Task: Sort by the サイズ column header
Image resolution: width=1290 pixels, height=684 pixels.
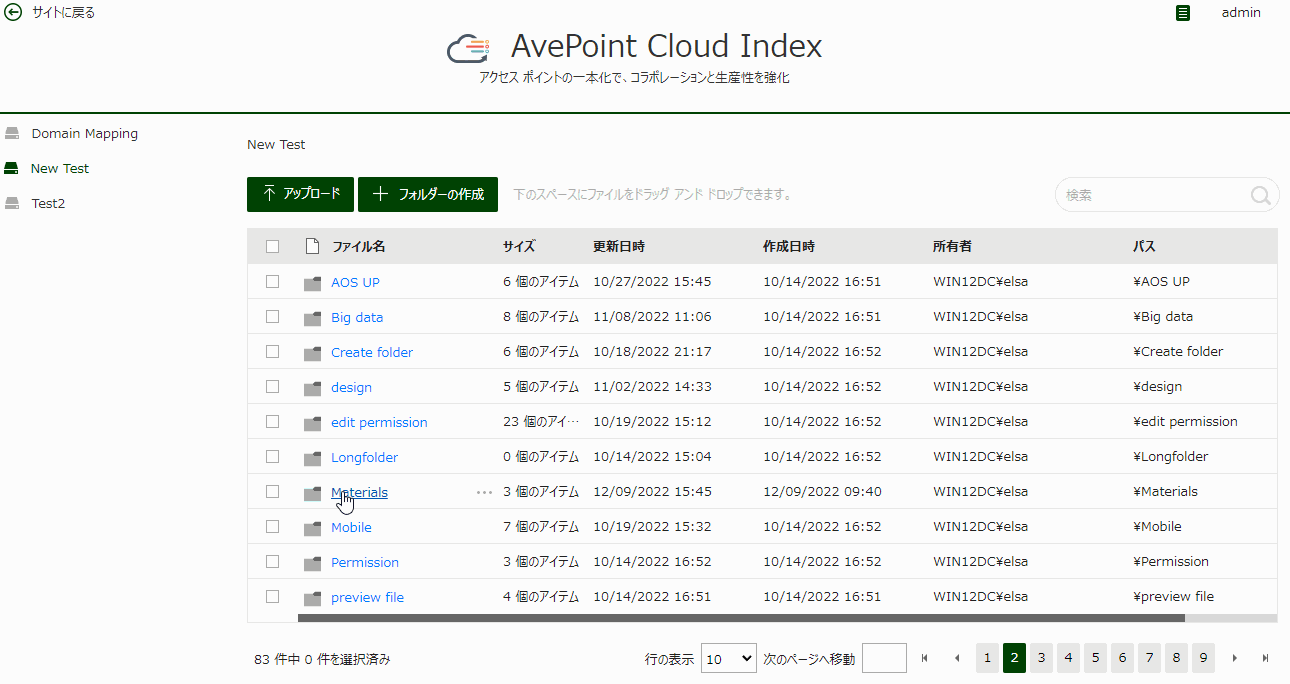Action: click(x=519, y=246)
